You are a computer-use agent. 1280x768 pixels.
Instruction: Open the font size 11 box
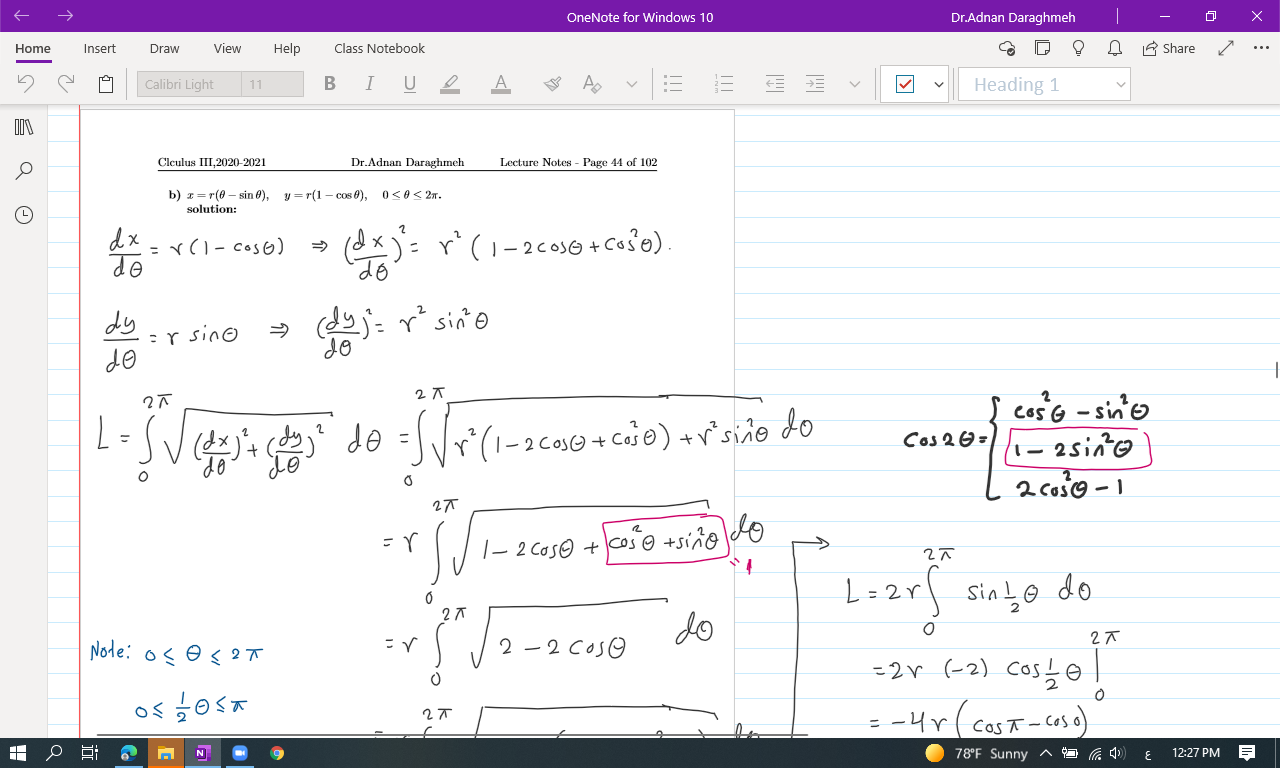coord(272,84)
